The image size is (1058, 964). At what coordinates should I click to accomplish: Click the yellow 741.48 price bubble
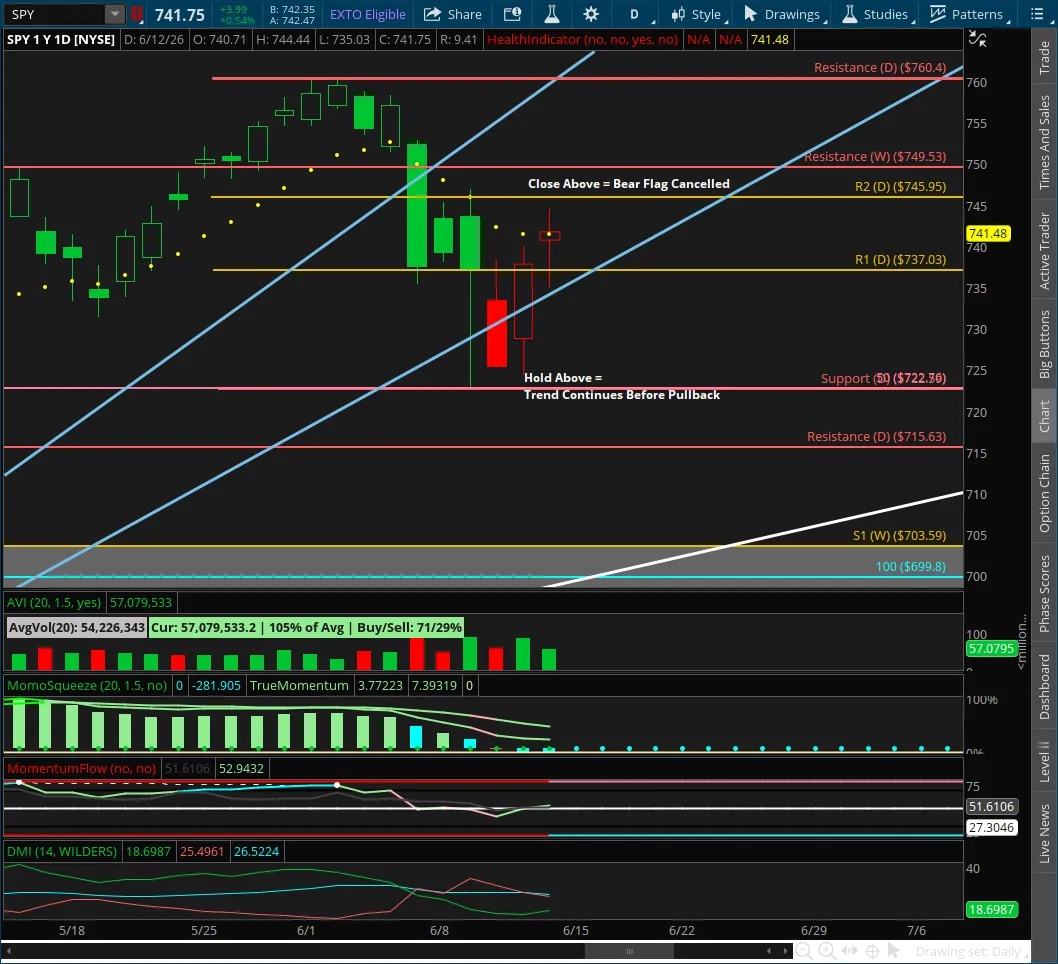click(x=988, y=233)
